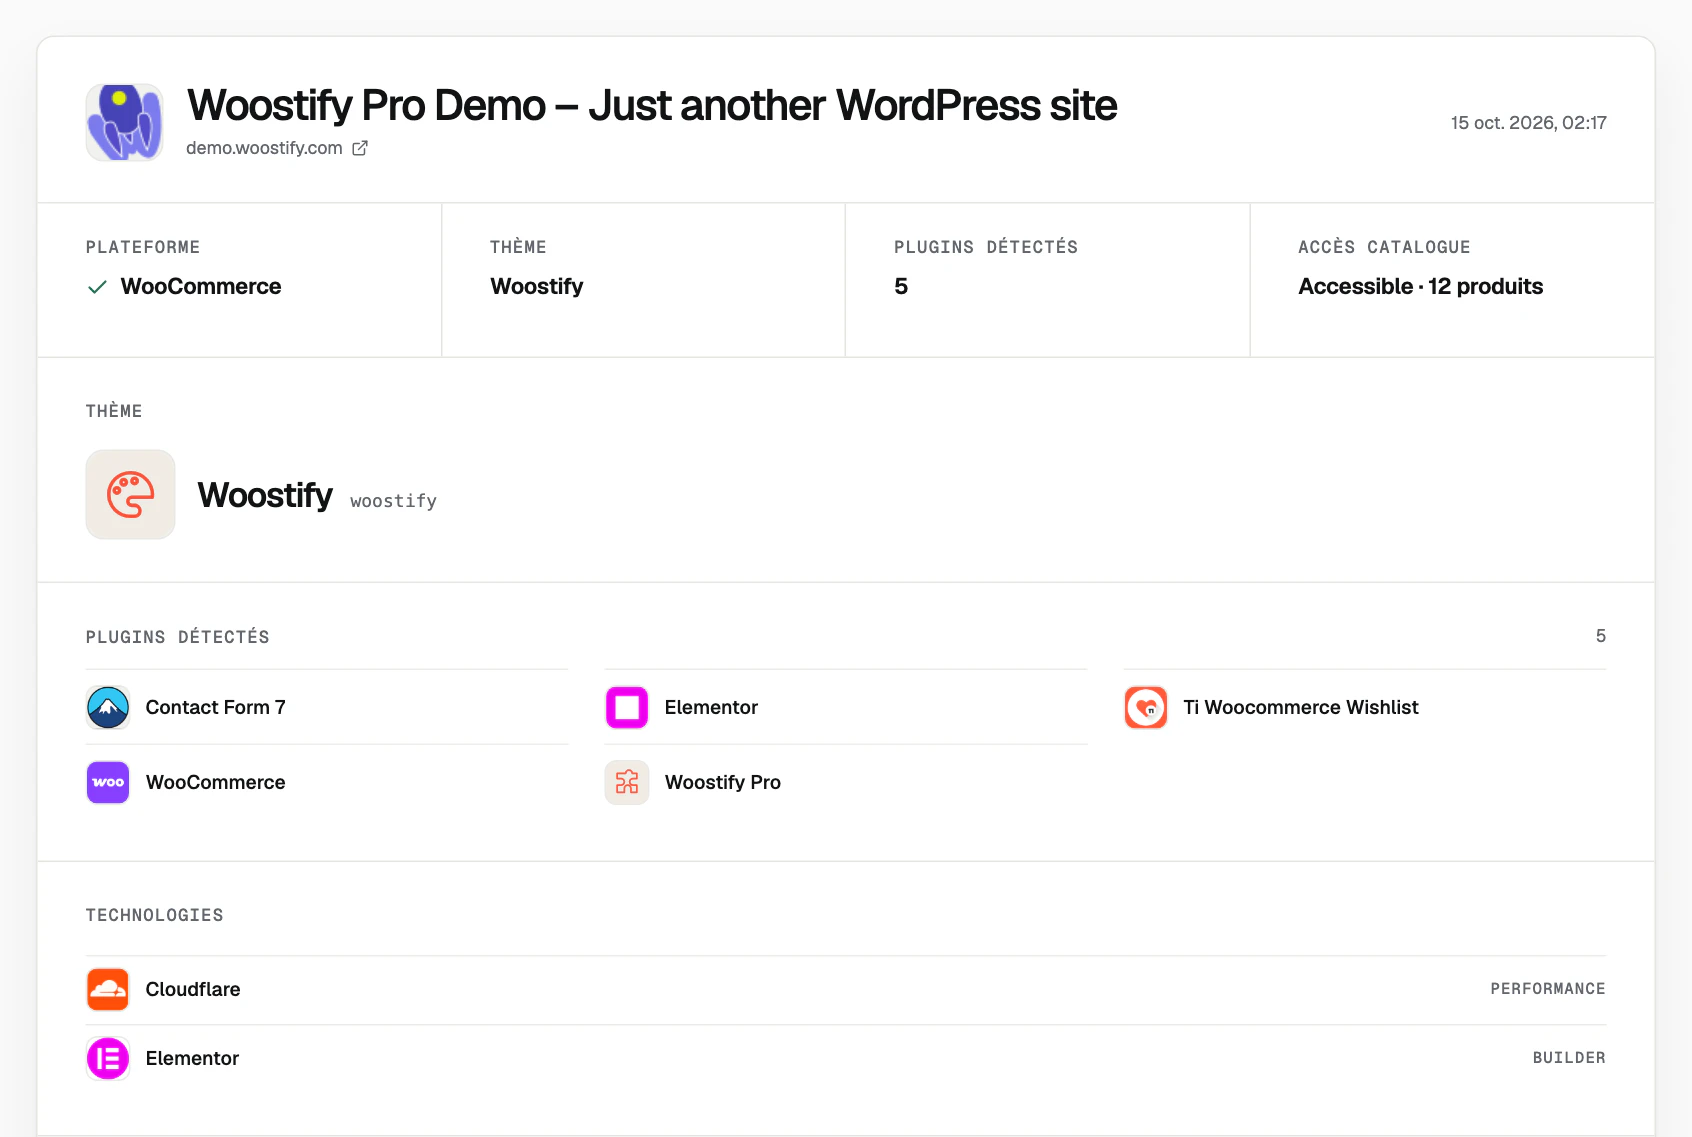1692x1137 pixels.
Task: Select the Contact Form 7 plugin name
Action: coord(216,707)
